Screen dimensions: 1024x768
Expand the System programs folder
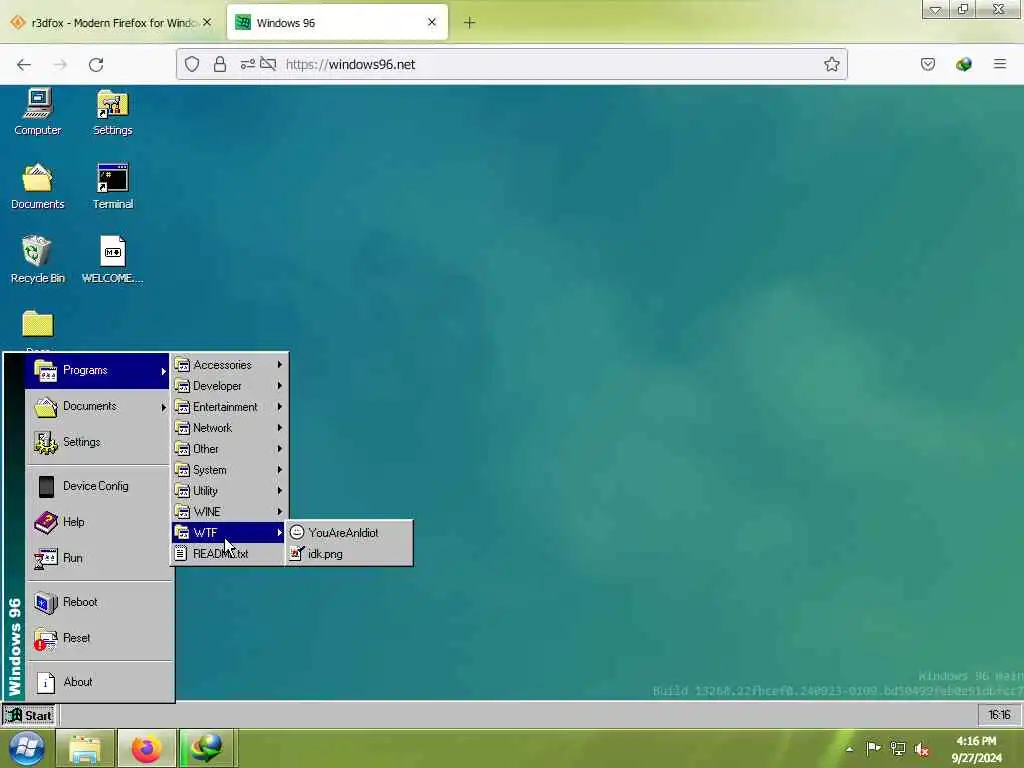coord(229,470)
